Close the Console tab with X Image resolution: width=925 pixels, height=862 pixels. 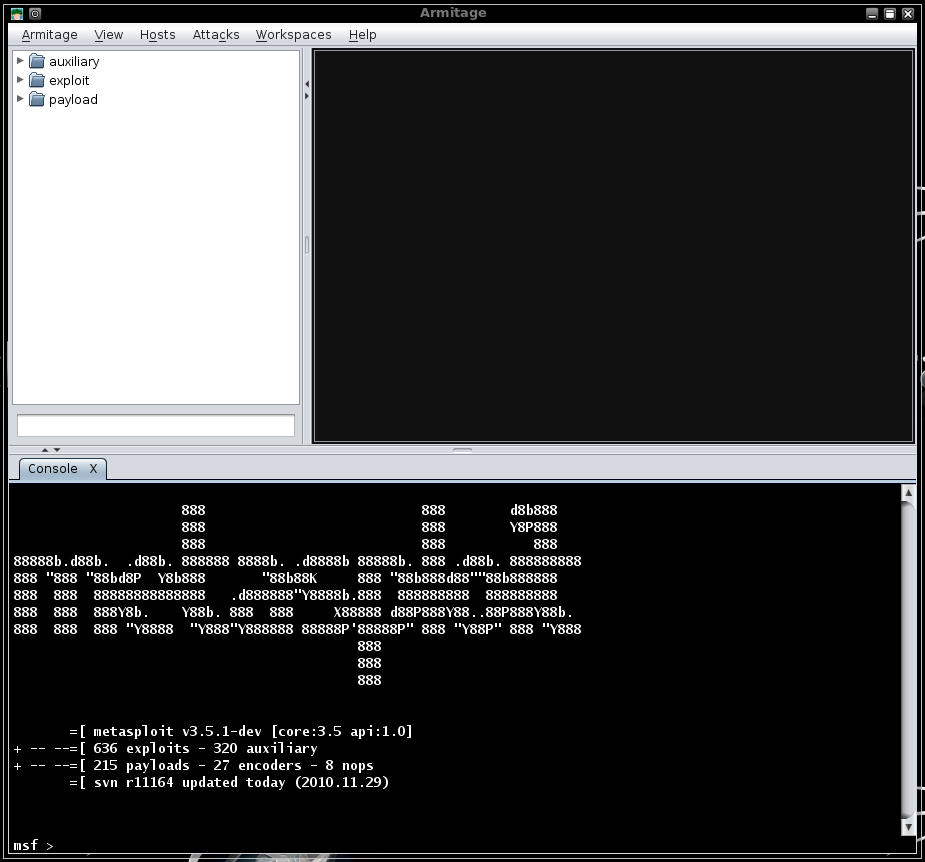(93, 468)
